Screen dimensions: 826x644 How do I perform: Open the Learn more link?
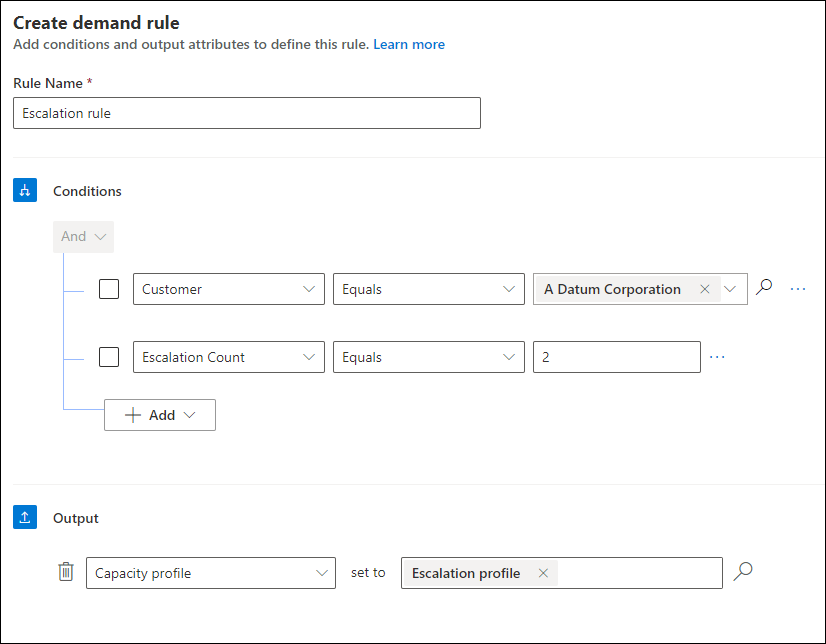pyautogui.click(x=409, y=45)
